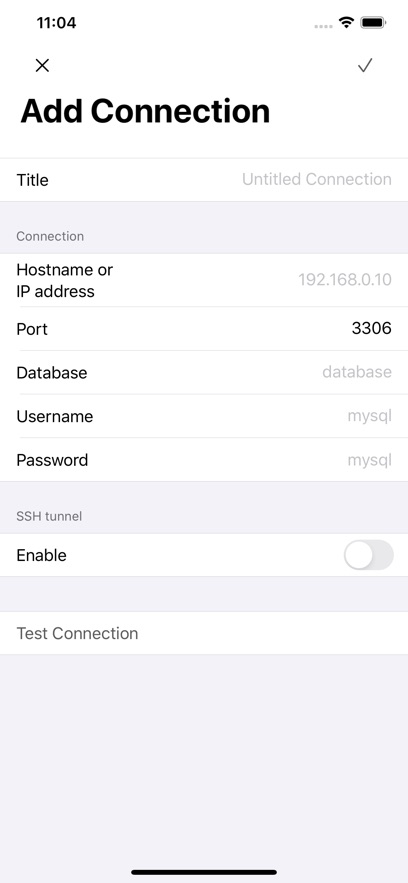Tap the X icon to cancel

(42, 66)
